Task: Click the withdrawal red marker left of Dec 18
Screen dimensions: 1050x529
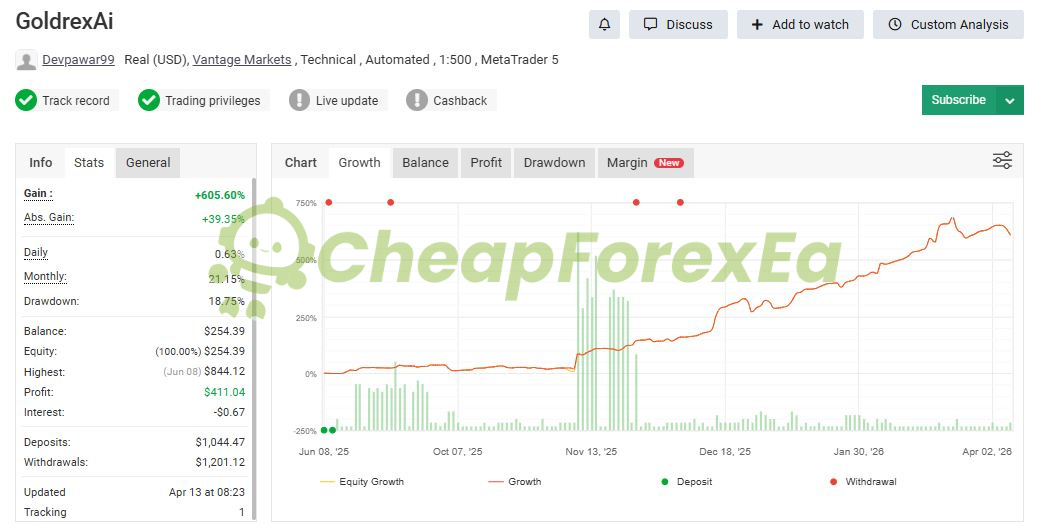Action: 680,202
